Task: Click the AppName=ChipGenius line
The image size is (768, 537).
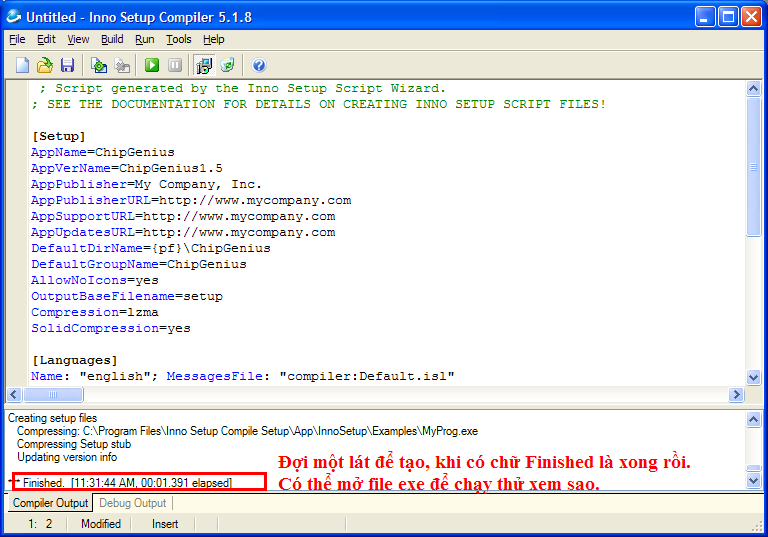Action: click(x=103, y=152)
